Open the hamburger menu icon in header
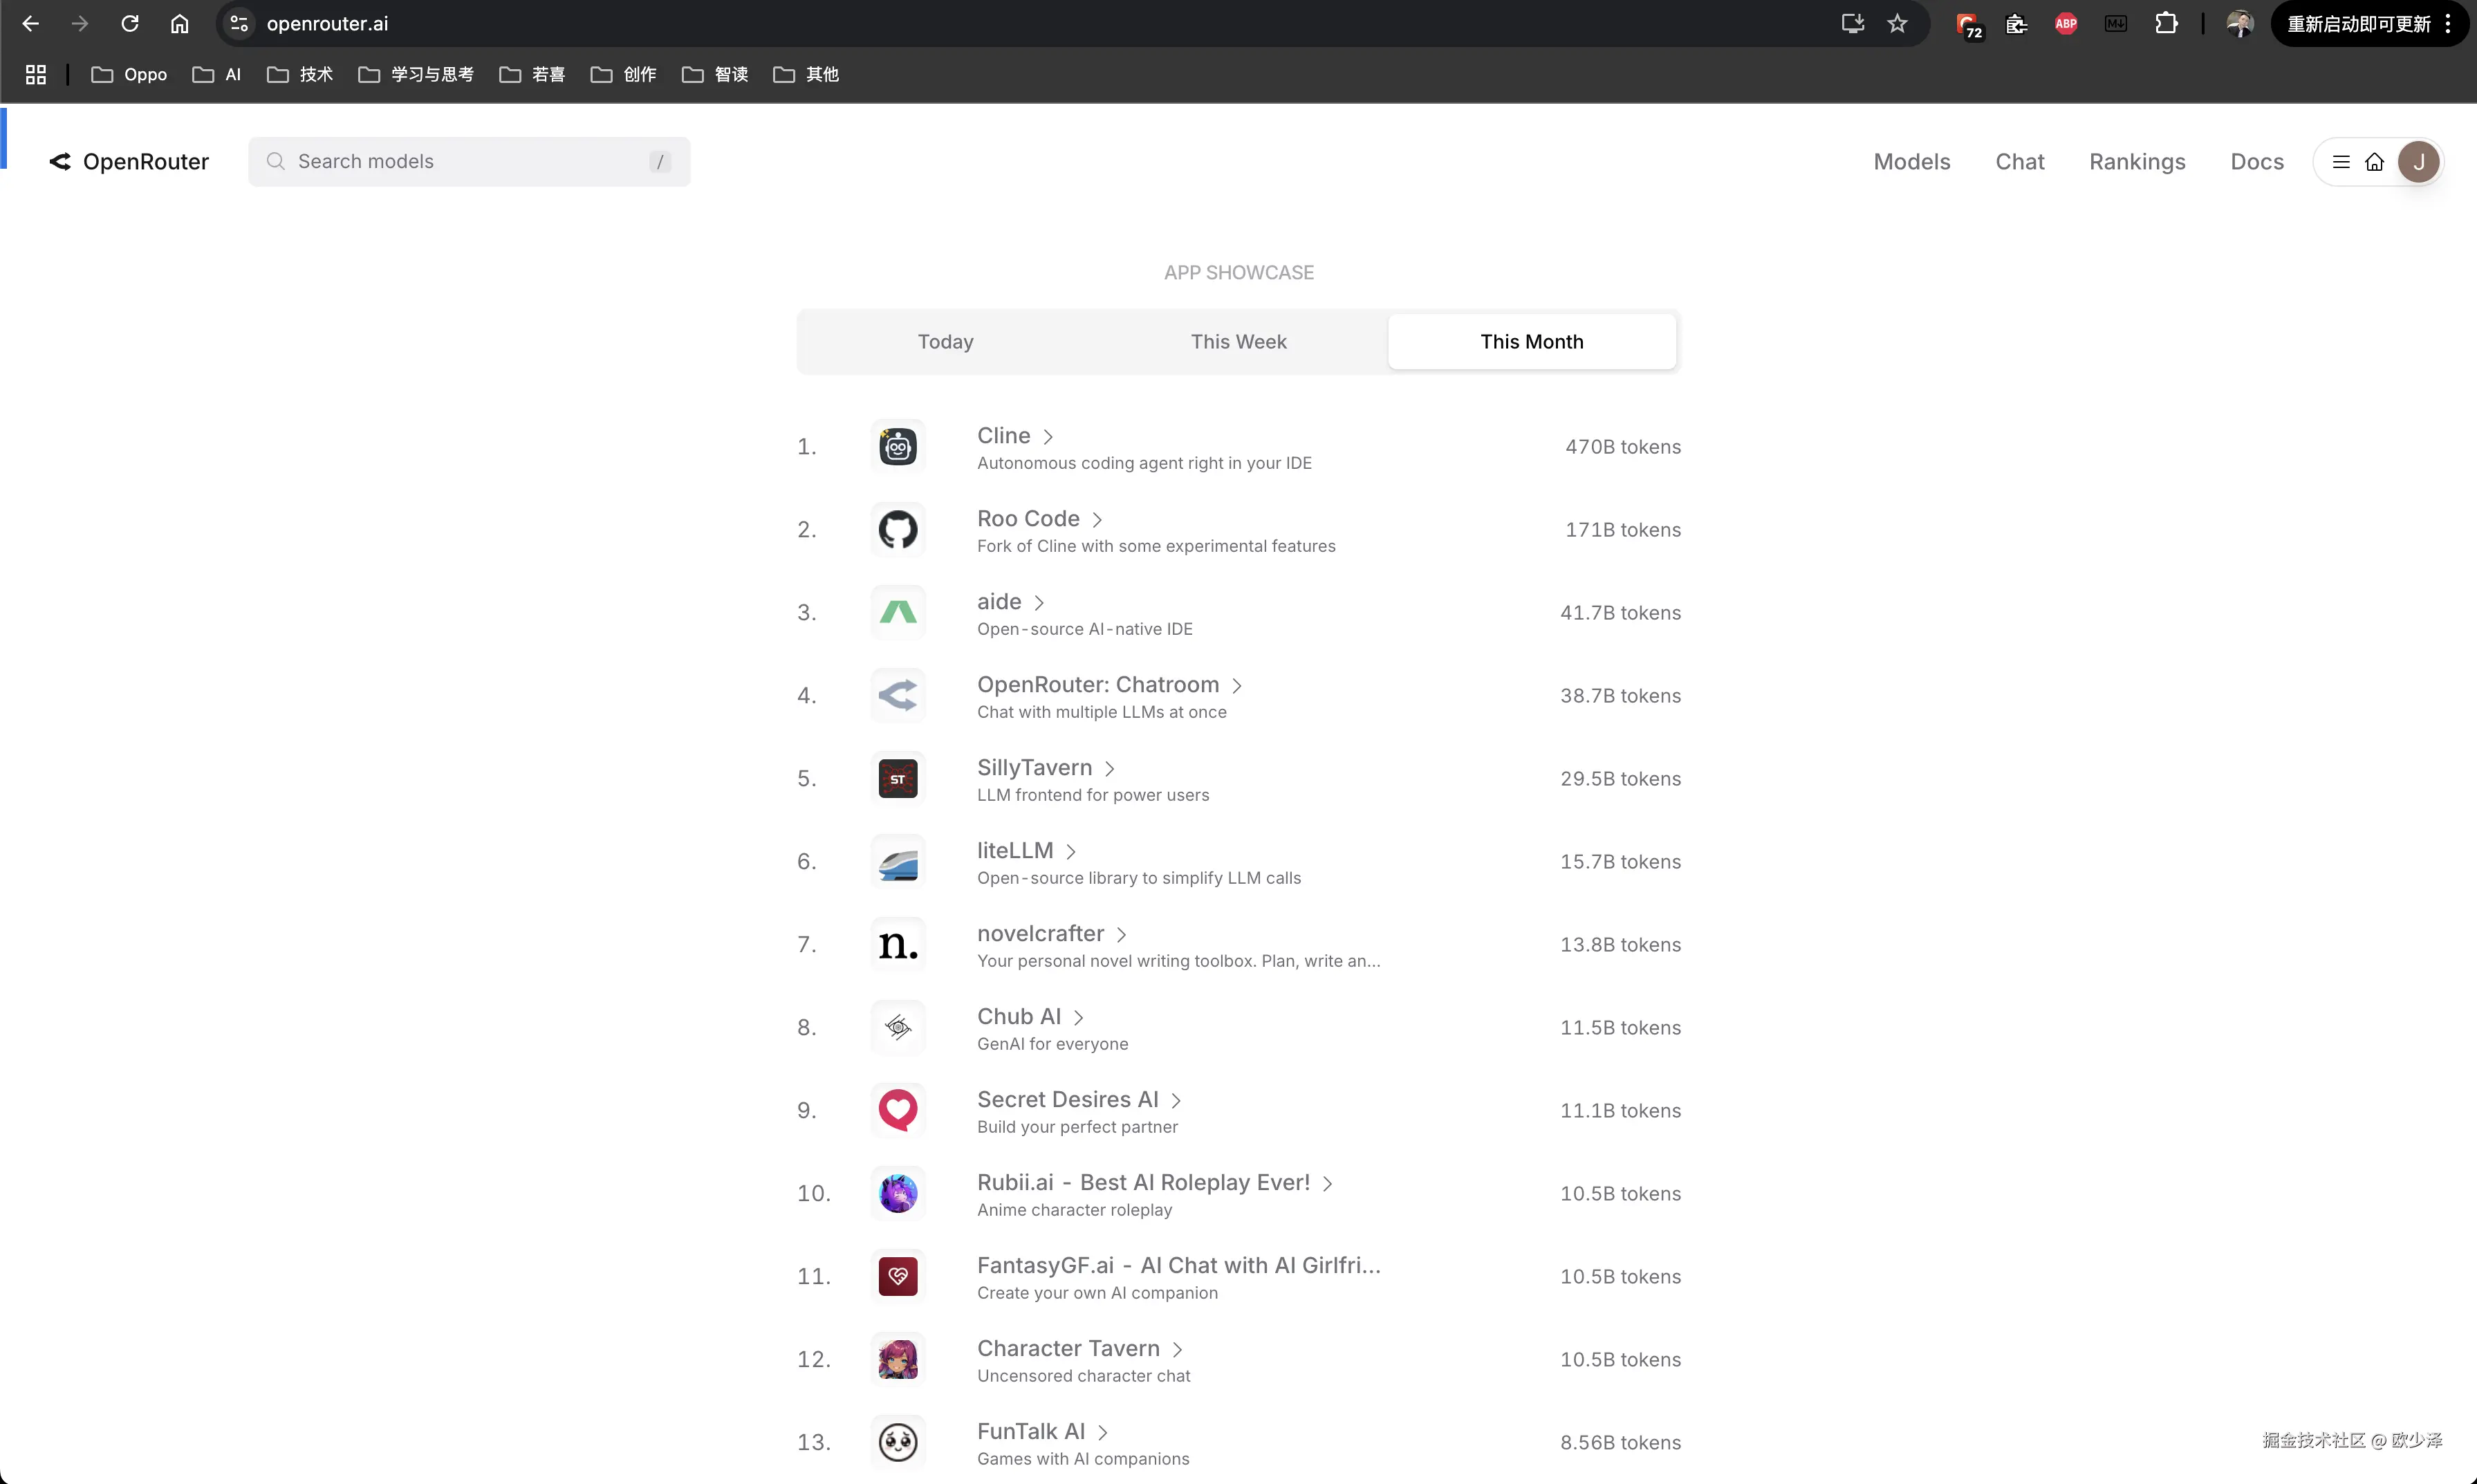 2340,162
